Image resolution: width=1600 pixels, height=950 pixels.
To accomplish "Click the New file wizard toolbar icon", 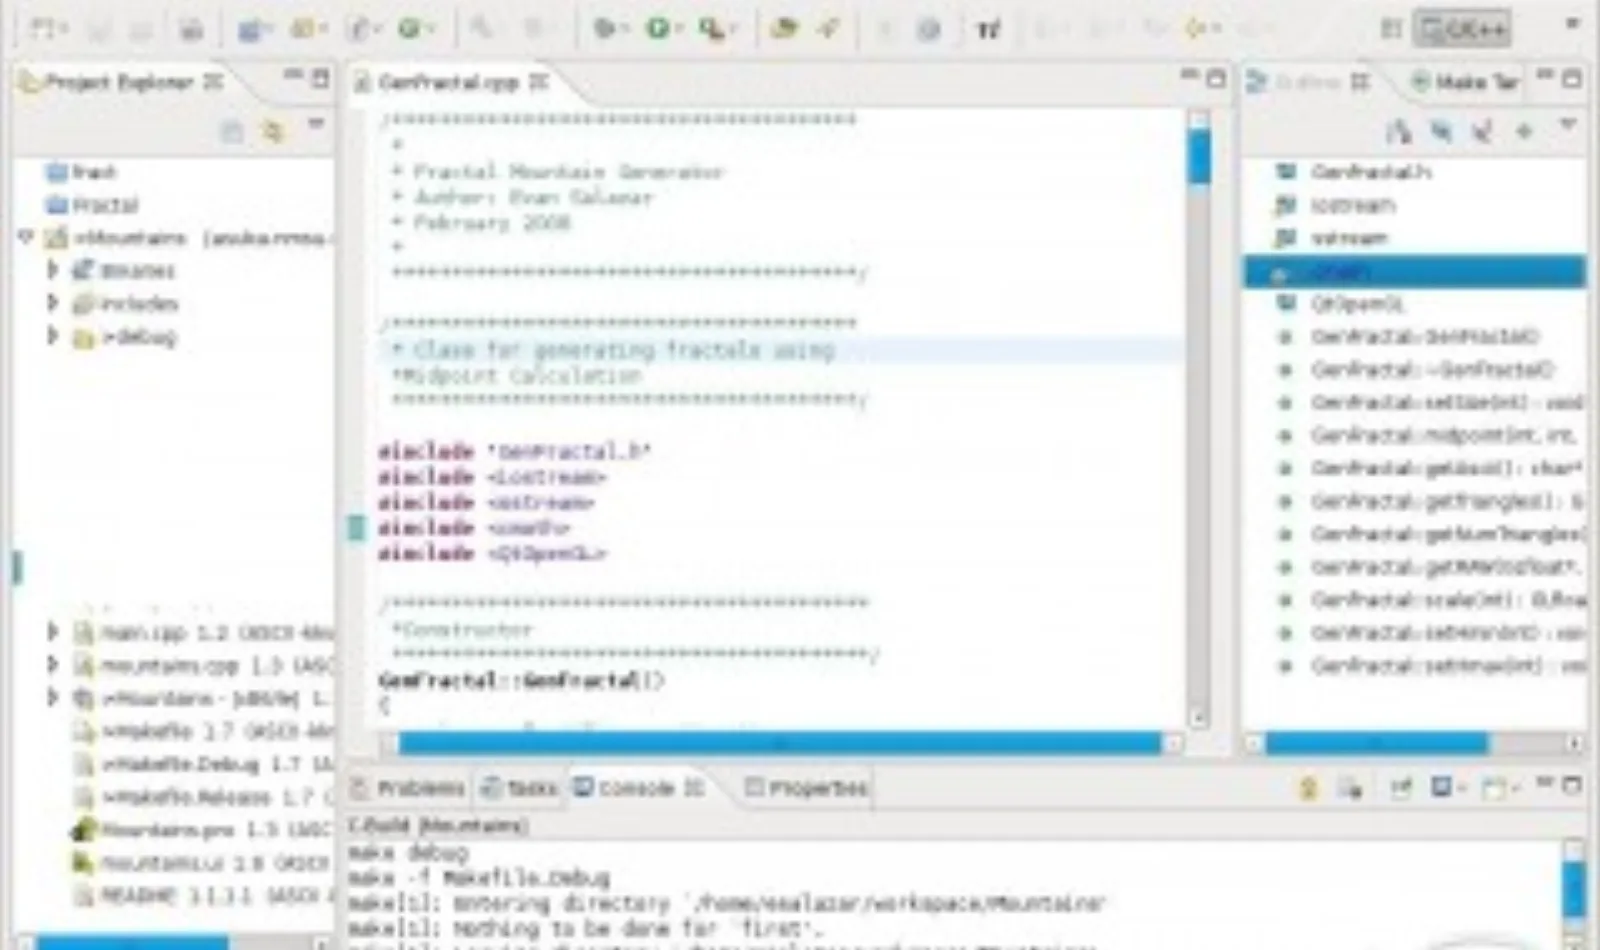I will [42, 28].
